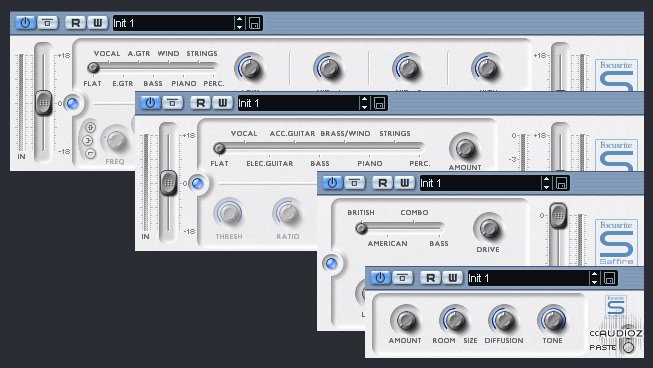The height and width of the screenshot is (368, 653).
Task: Click Read automation R in compressor plugin
Action: point(200,103)
